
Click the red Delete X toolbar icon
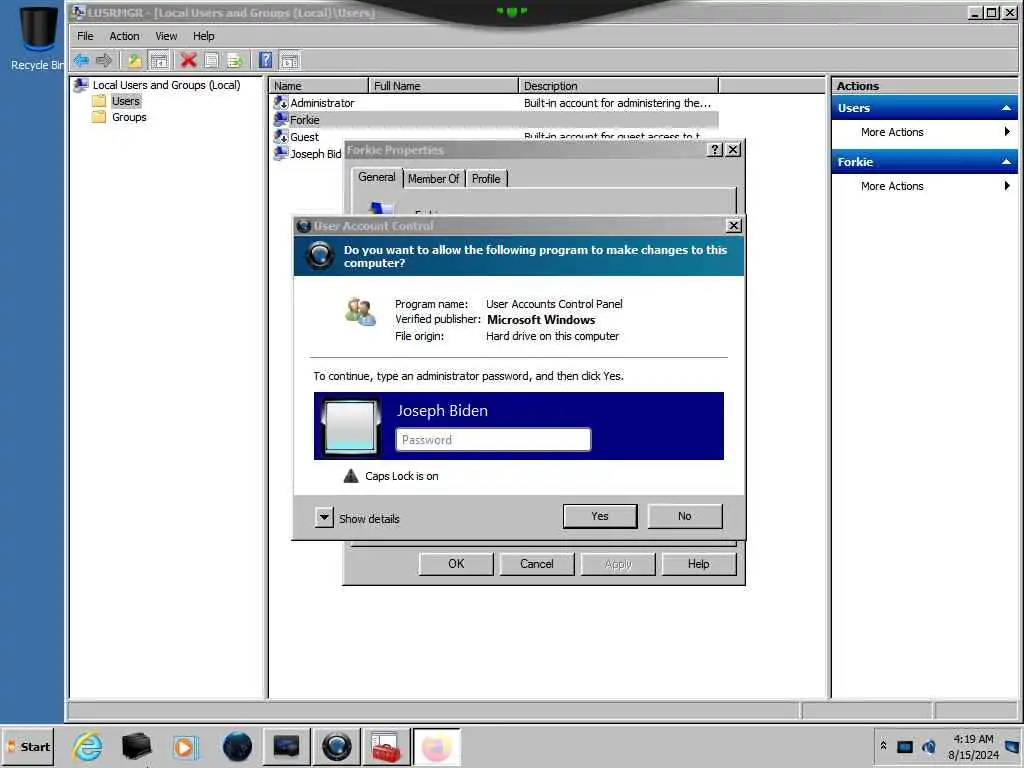click(x=189, y=61)
